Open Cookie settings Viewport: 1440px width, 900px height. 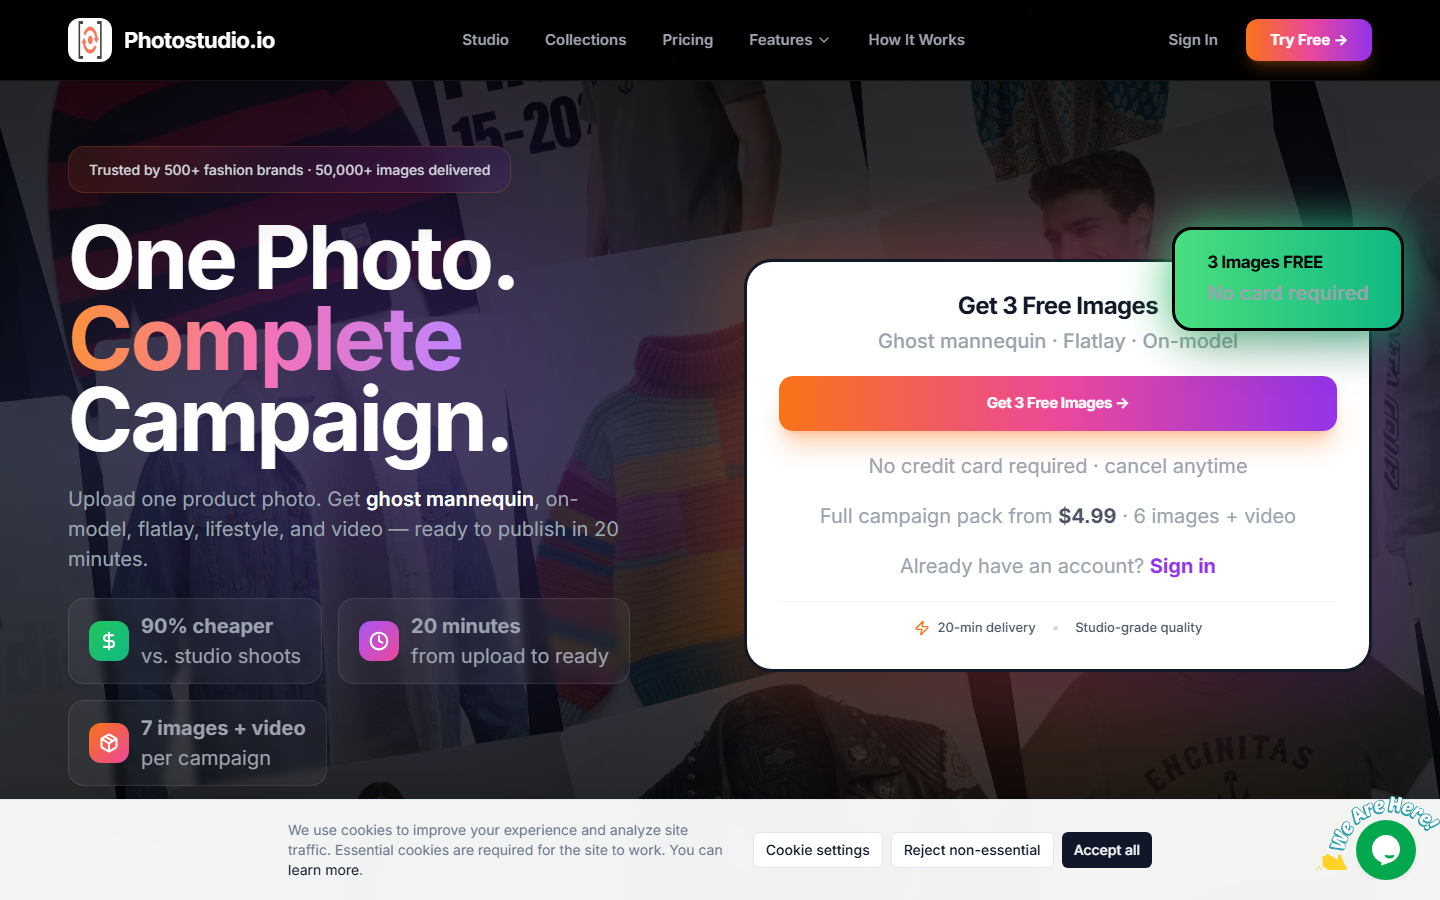tap(818, 850)
